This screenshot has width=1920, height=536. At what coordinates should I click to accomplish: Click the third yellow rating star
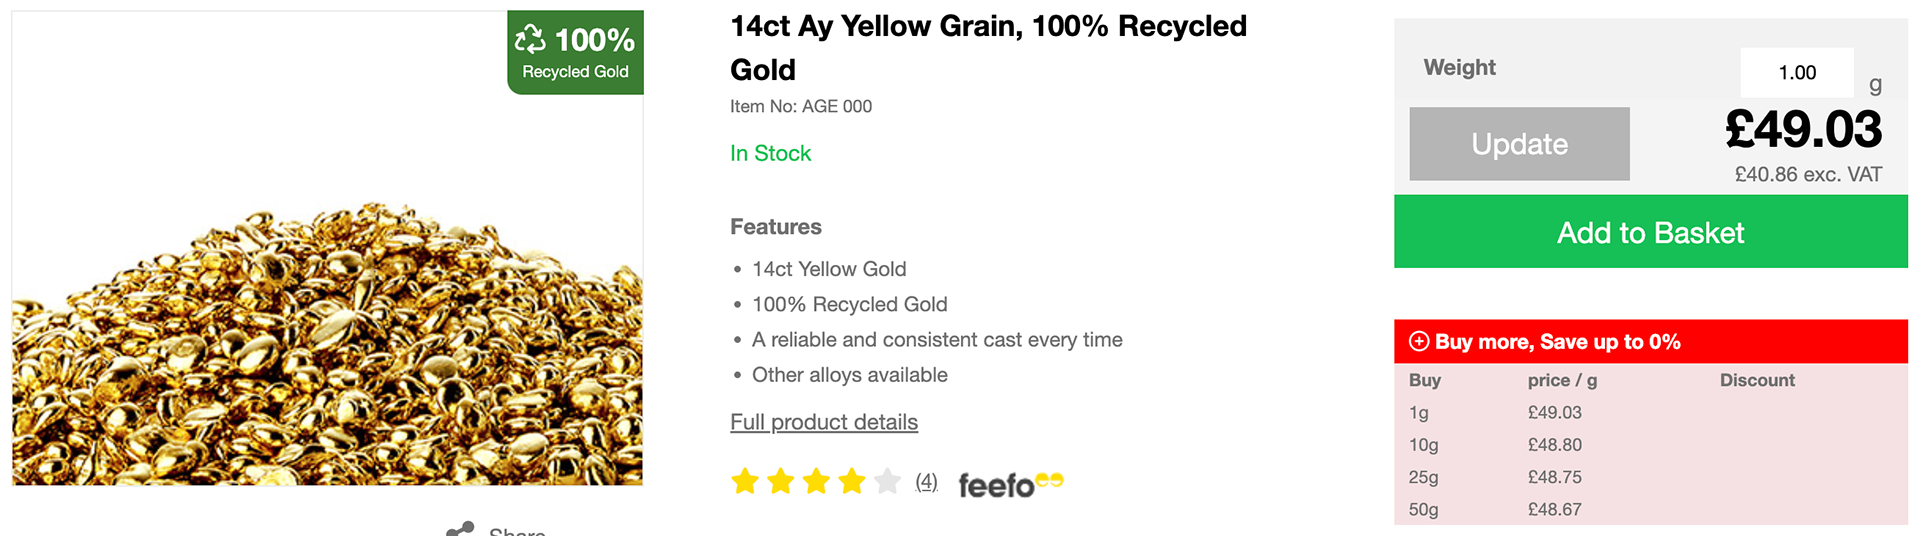816,482
